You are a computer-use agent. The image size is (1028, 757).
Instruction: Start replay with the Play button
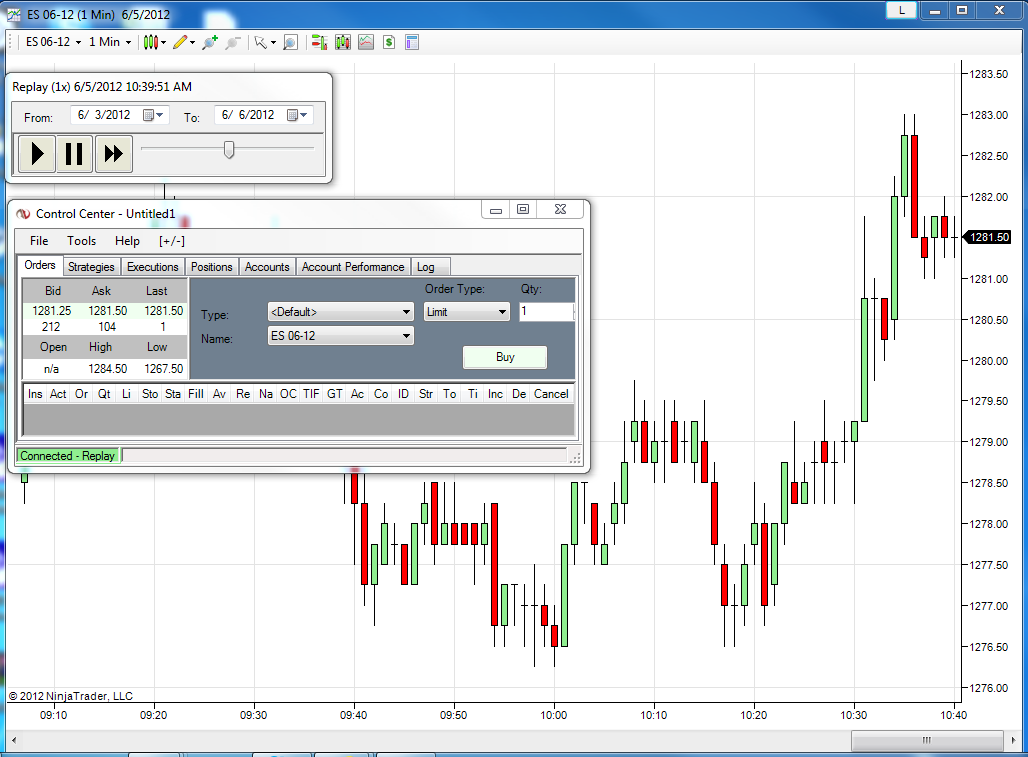point(37,154)
